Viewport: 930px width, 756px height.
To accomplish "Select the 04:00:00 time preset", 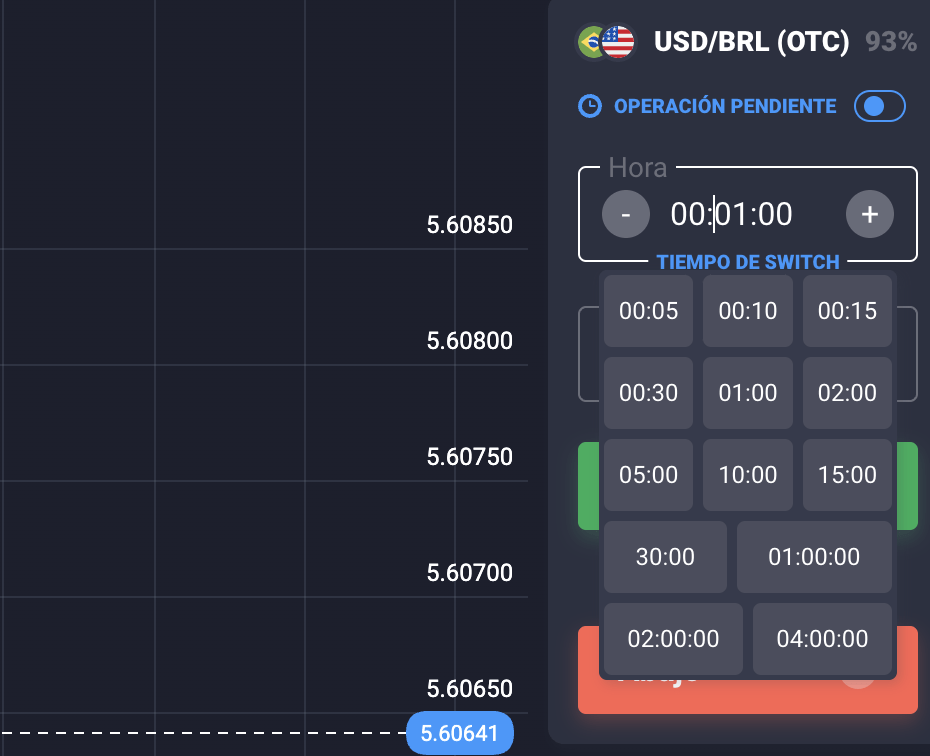I will [x=822, y=639].
